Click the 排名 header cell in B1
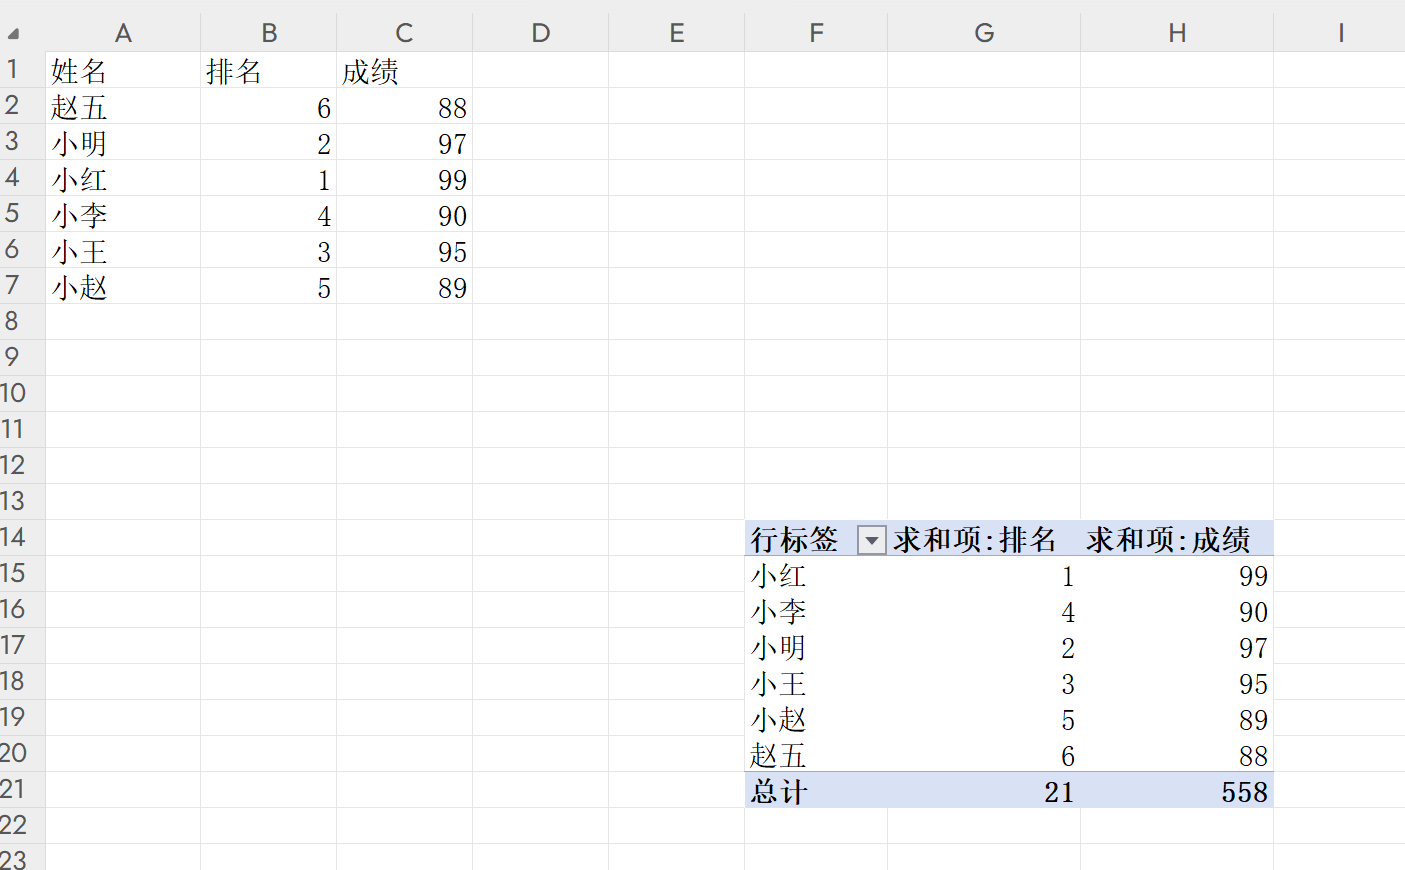The width and height of the screenshot is (1405, 870). tap(268, 71)
